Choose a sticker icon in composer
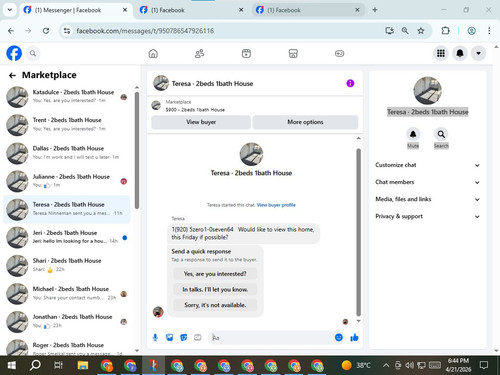The image size is (500, 375). coord(184,338)
